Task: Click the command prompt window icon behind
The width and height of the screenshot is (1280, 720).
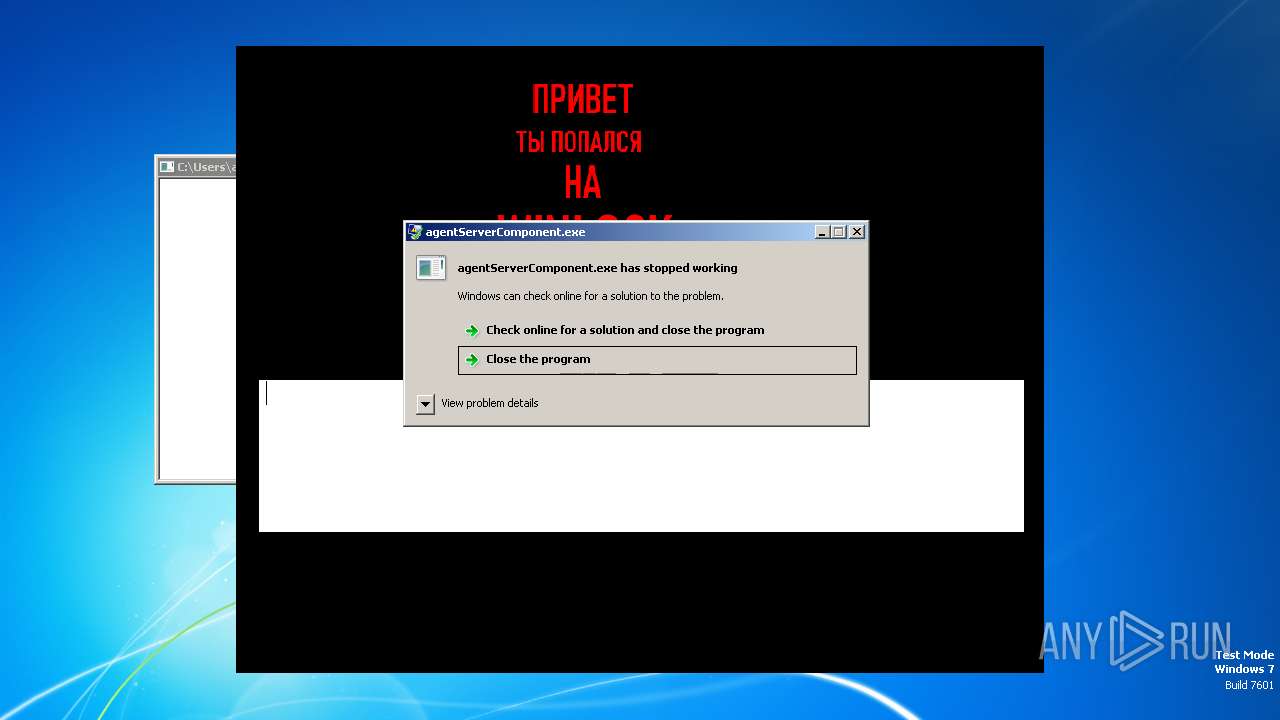Action: (x=167, y=167)
